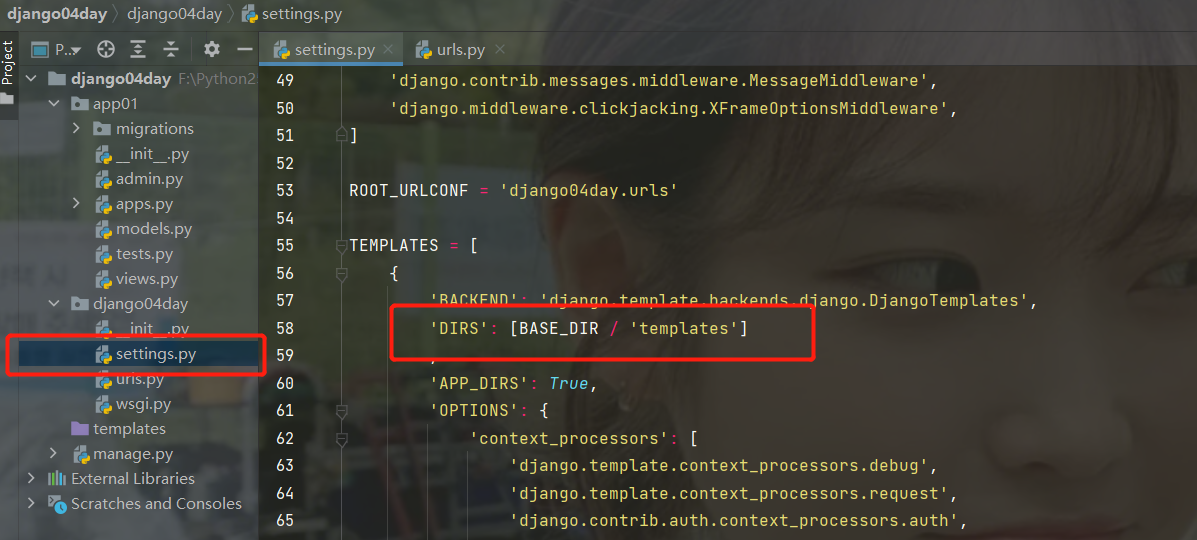This screenshot has height=540, width=1197.
Task: Click the Expand All icon in Project toolbar
Action: pos(138,50)
